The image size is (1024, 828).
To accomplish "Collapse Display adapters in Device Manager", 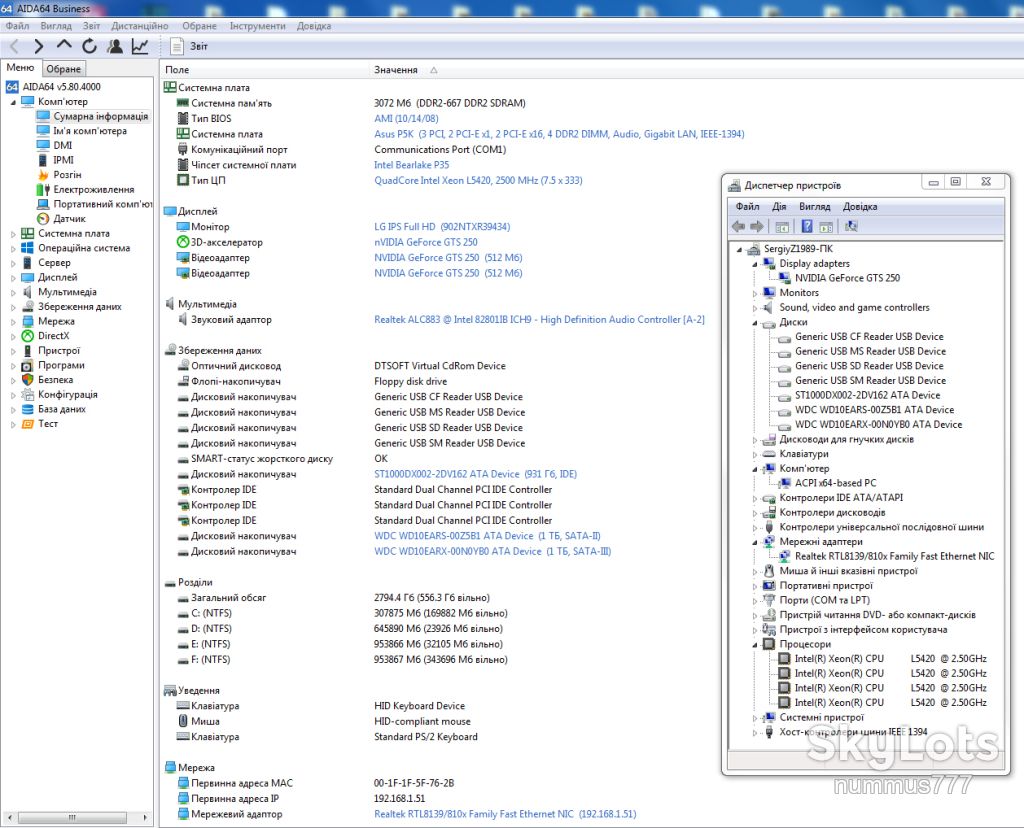I will point(755,264).
